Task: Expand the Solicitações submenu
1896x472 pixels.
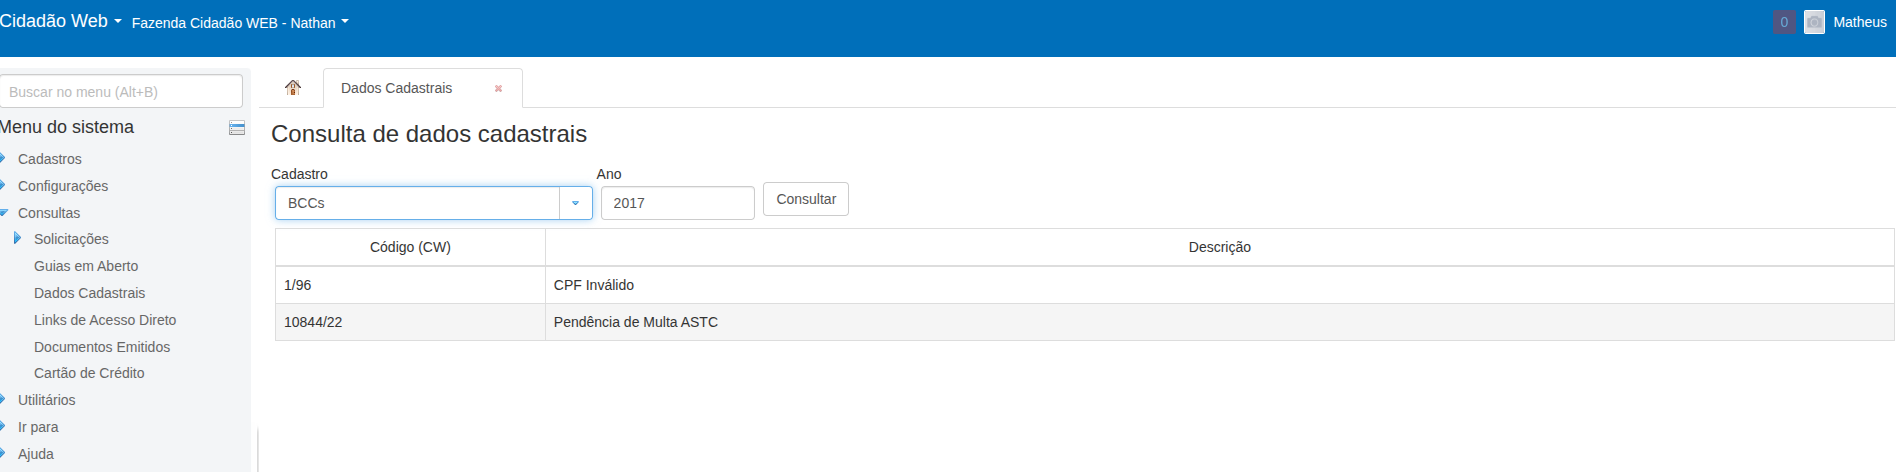Action: tap(71, 239)
